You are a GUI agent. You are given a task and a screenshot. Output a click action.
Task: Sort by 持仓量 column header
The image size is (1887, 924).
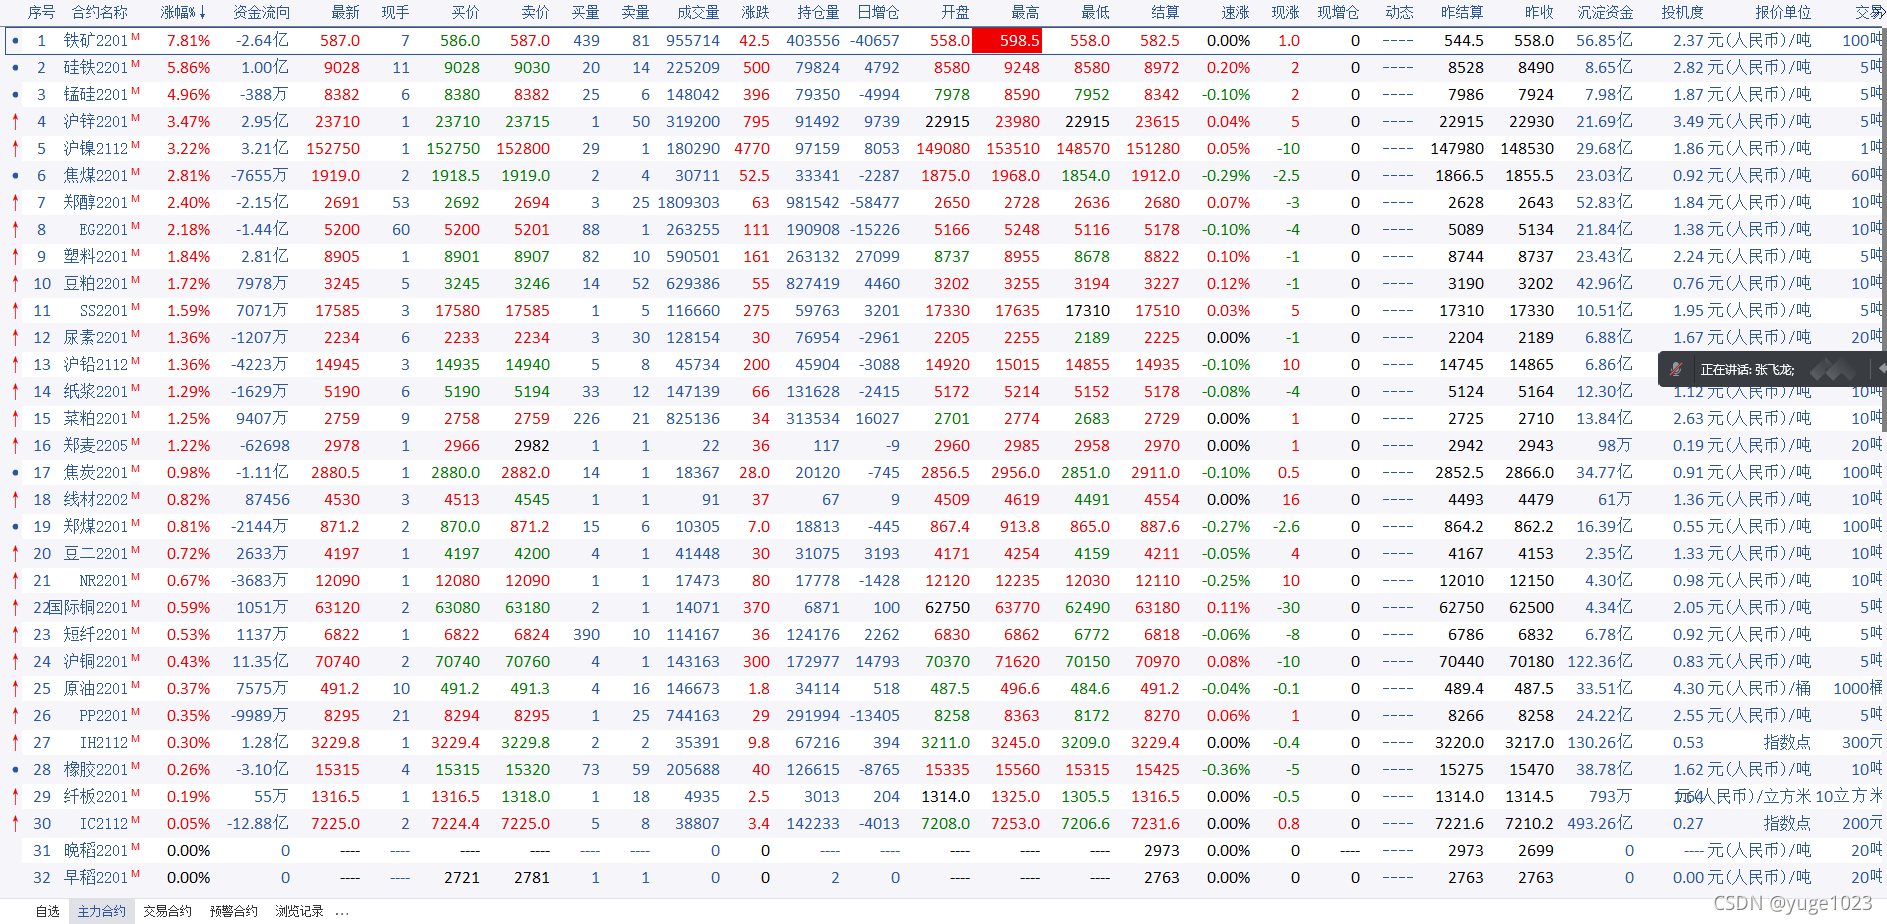point(818,12)
